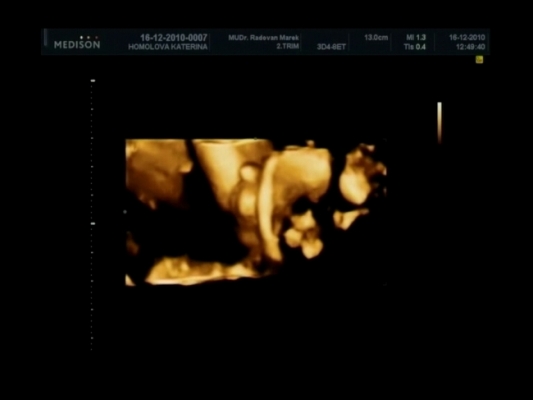Viewport: 533px width, 400px height.
Task: Click the 13.0cm depth readout
Action: 376,37
